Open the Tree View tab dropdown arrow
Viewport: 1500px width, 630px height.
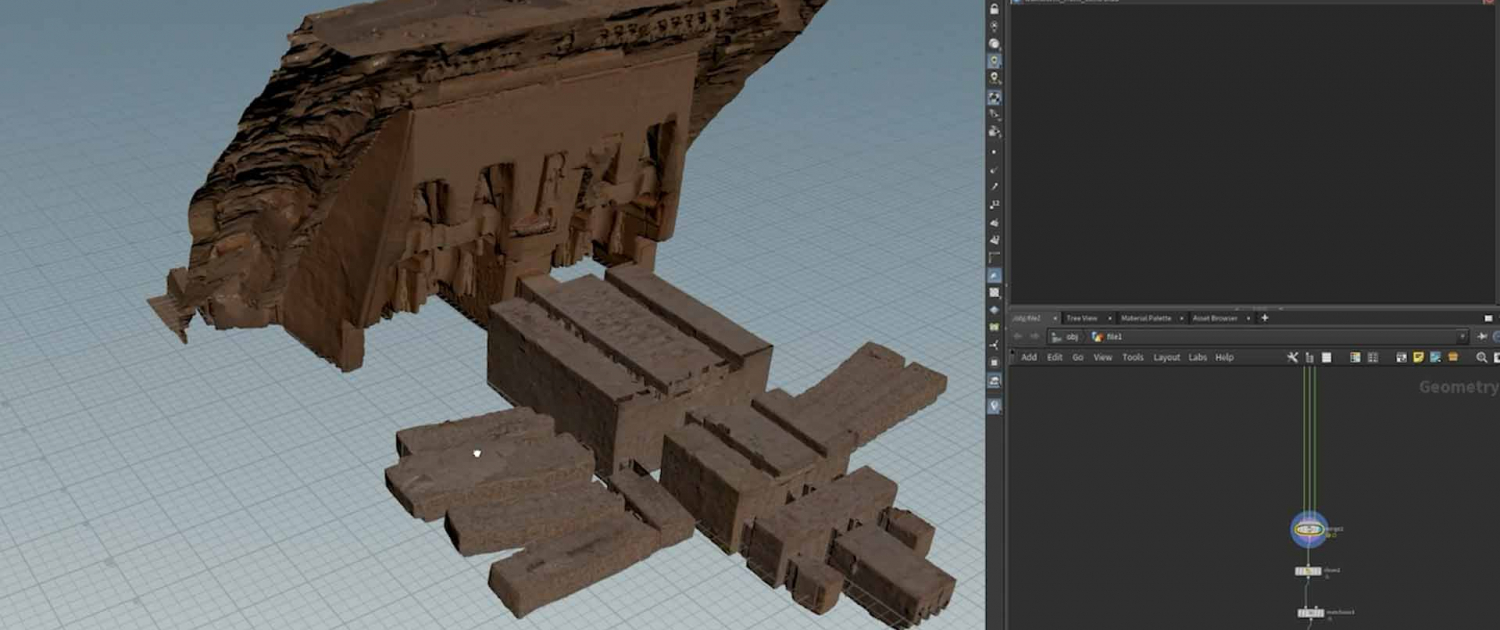1109,318
